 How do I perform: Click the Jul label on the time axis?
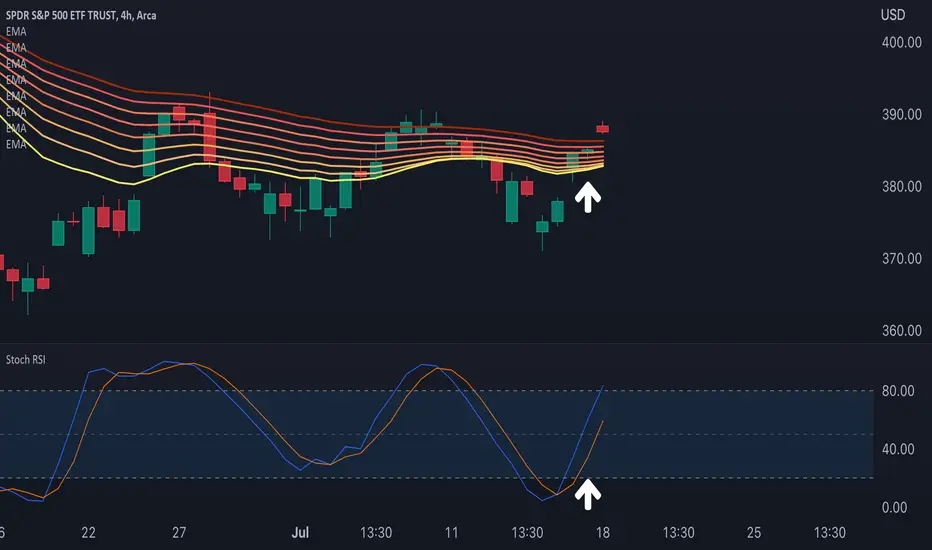click(x=300, y=532)
